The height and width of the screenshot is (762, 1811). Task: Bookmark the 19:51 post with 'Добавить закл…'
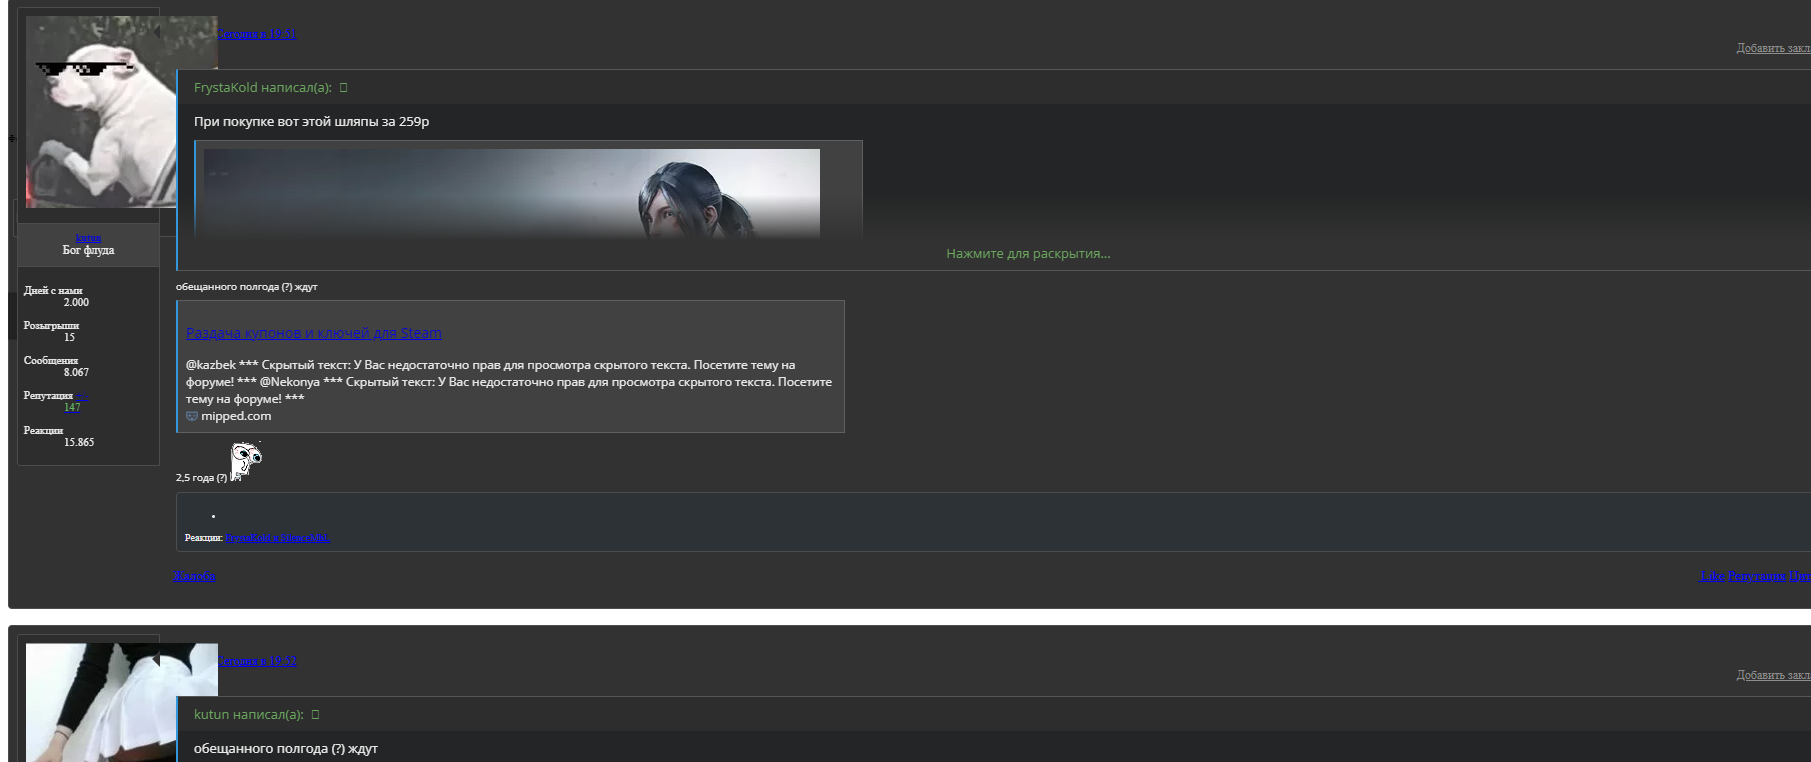(1773, 48)
